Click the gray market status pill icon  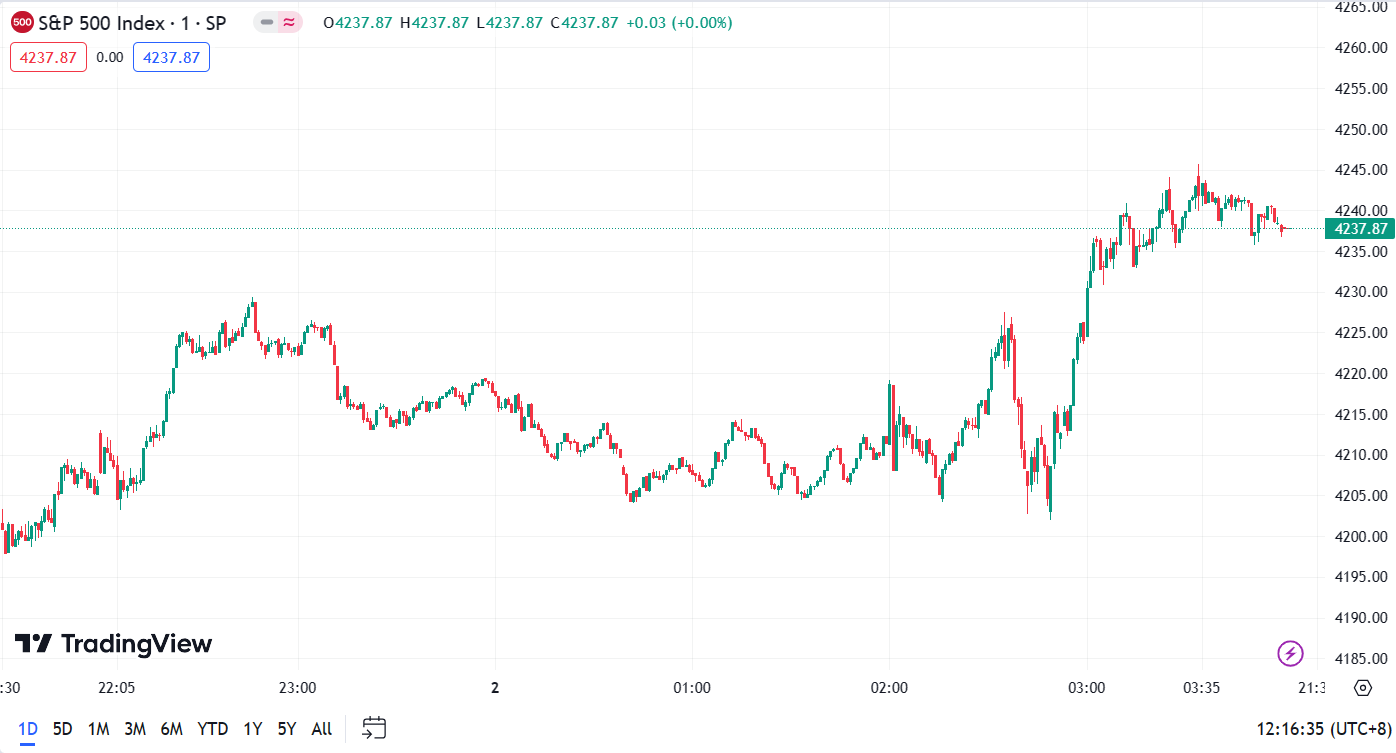pyautogui.click(x=267, y=22)
